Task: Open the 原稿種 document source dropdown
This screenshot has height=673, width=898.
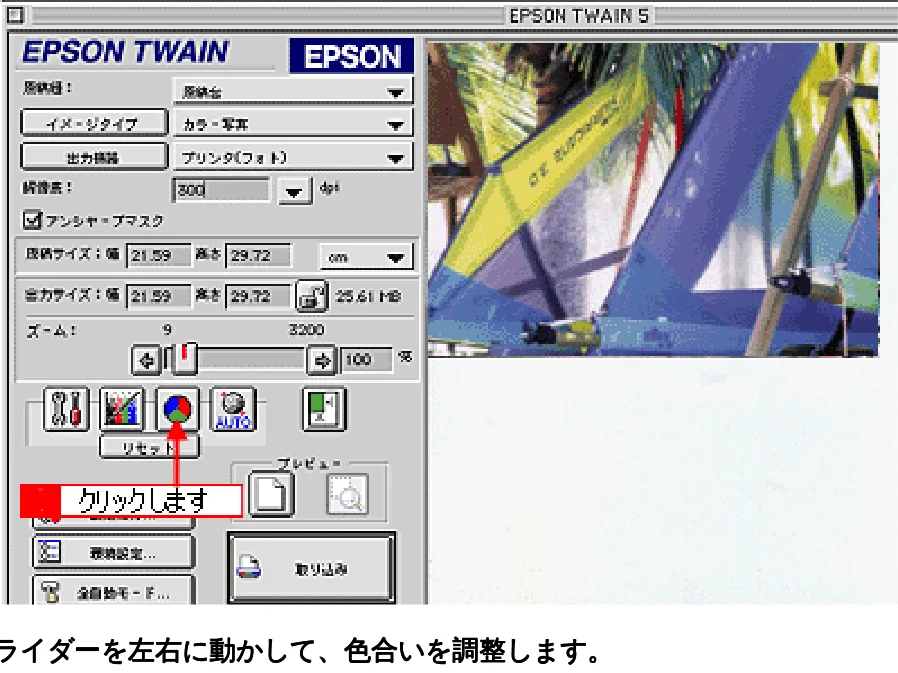Action: click(293, 91)
